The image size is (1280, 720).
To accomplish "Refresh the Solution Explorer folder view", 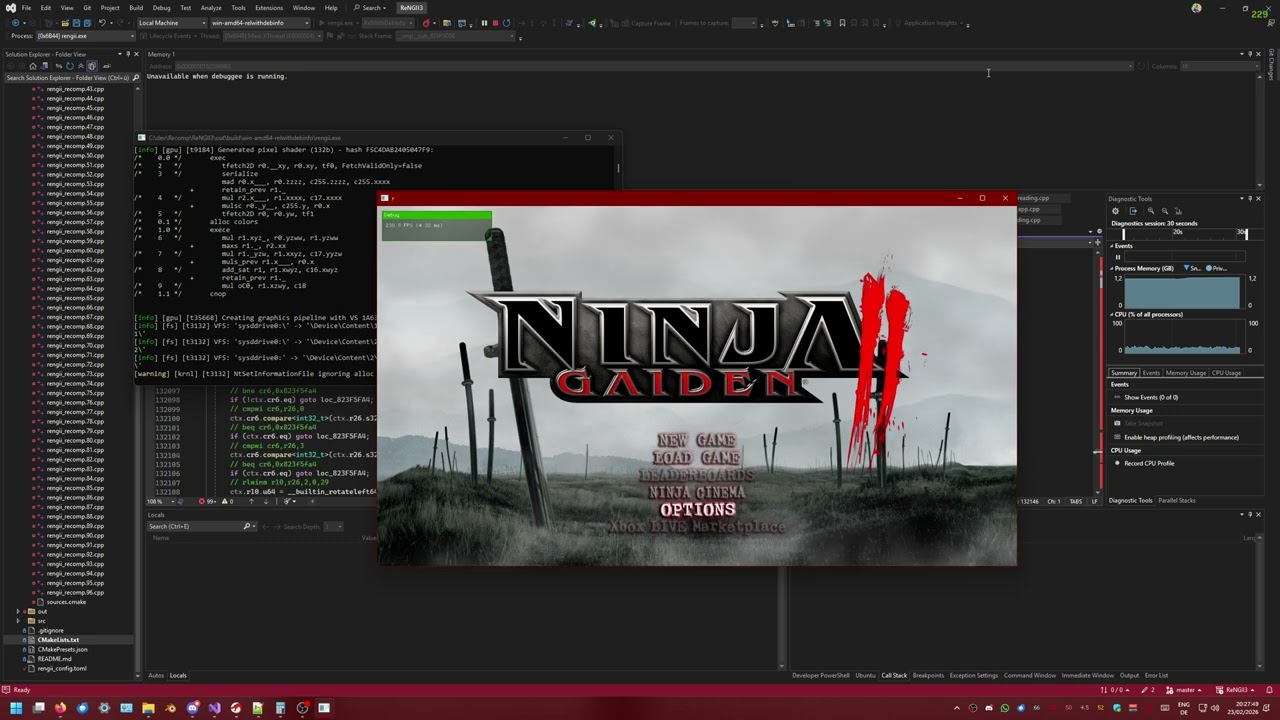I will (69, 66).
